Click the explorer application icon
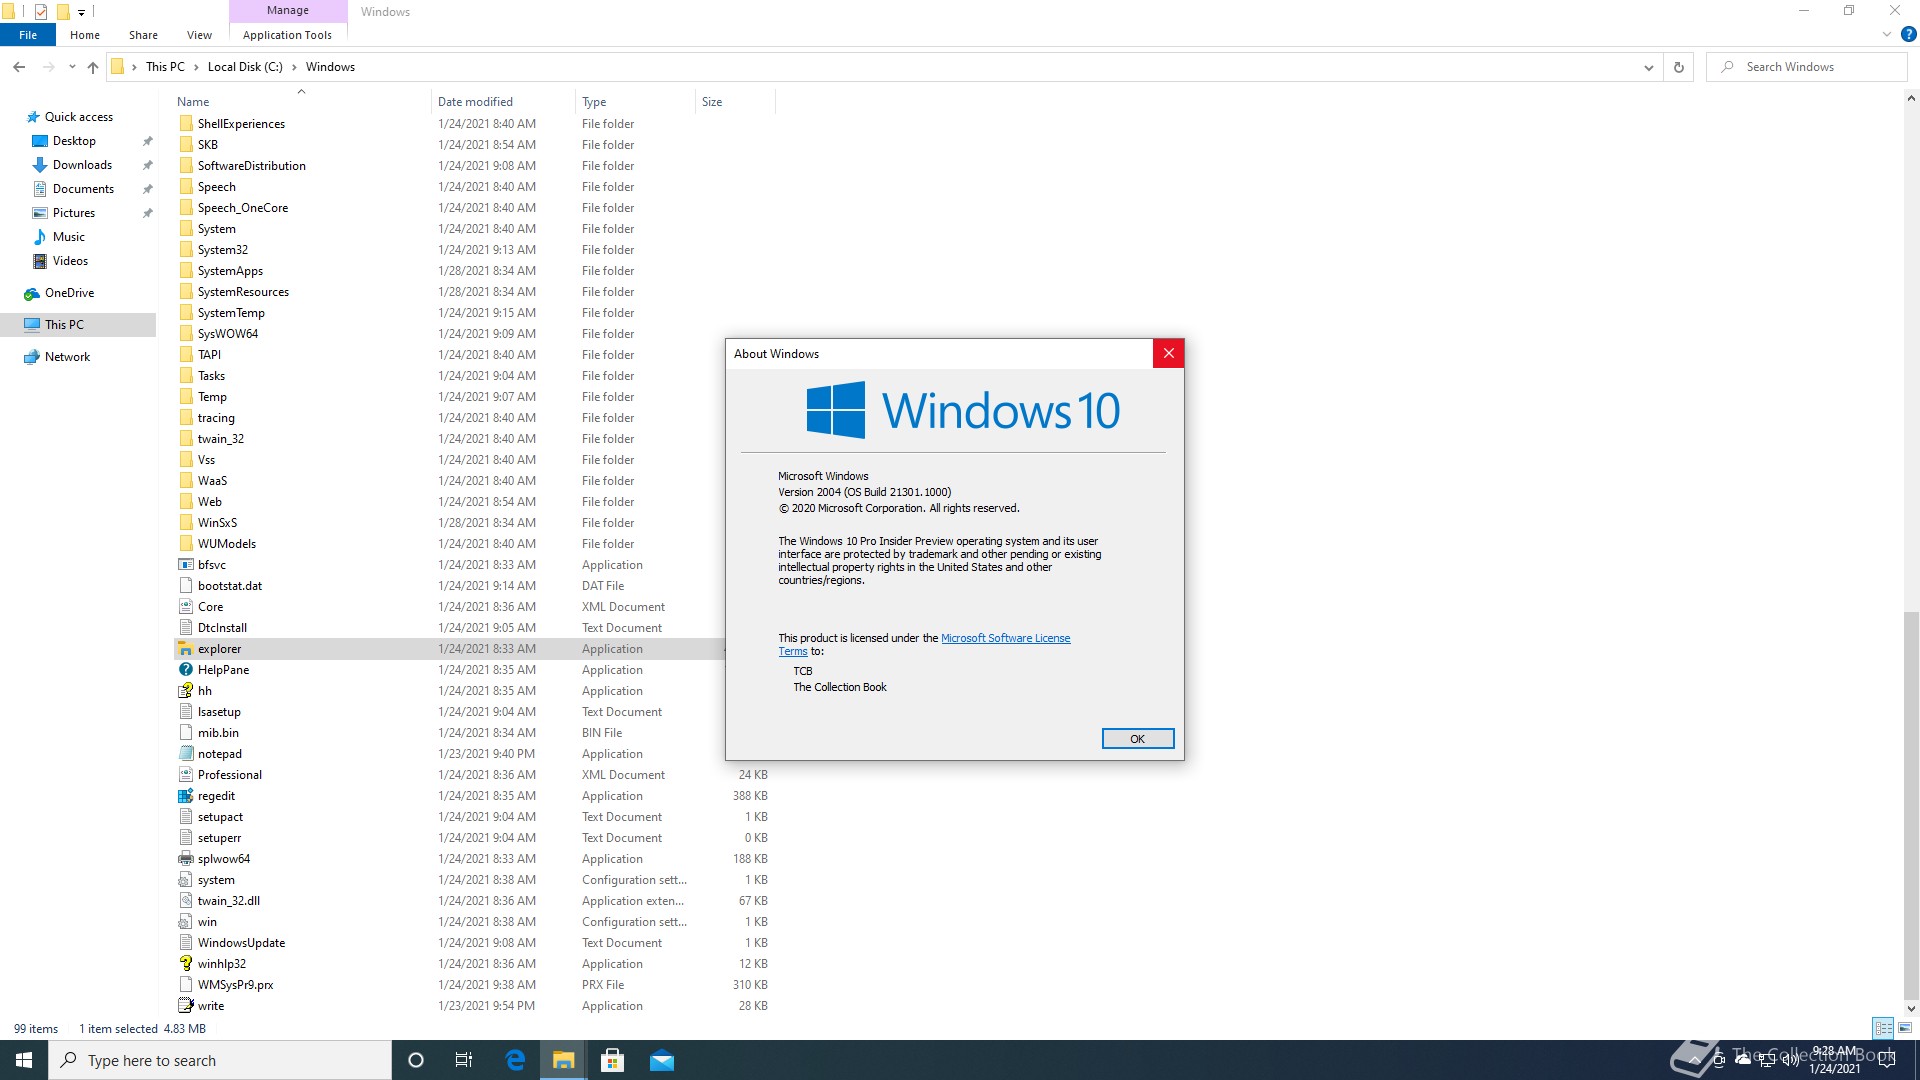This screenshot has width=1920, height=1080. coord(185,649)
